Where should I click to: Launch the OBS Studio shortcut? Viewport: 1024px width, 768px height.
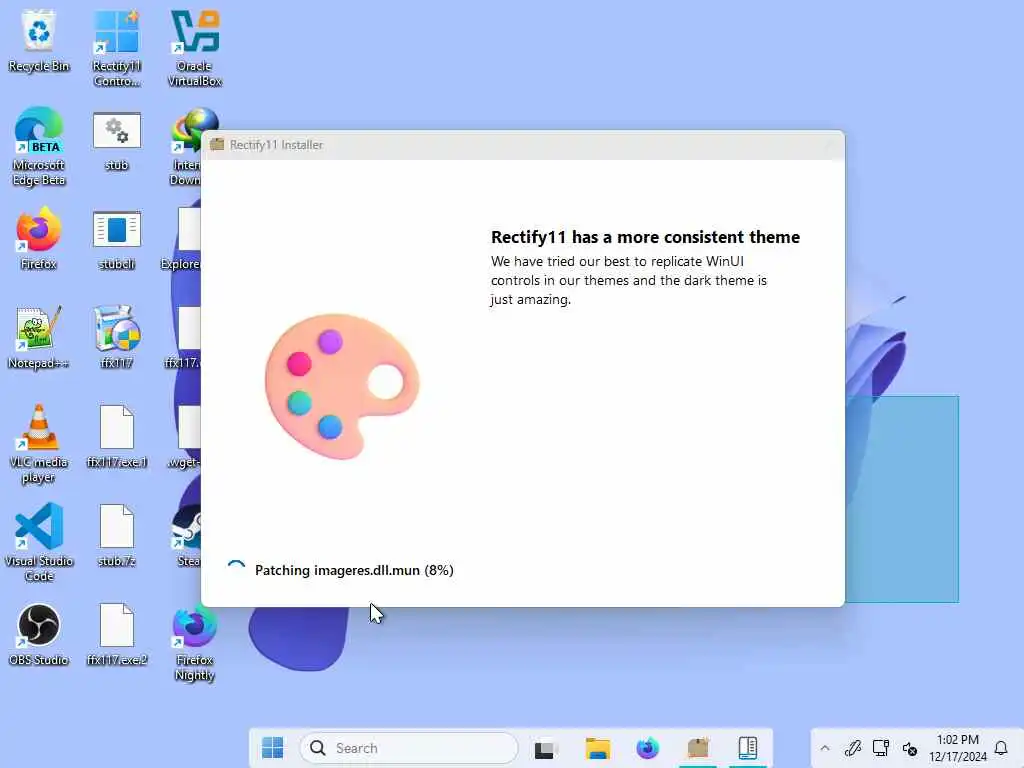tap(39, 635)
